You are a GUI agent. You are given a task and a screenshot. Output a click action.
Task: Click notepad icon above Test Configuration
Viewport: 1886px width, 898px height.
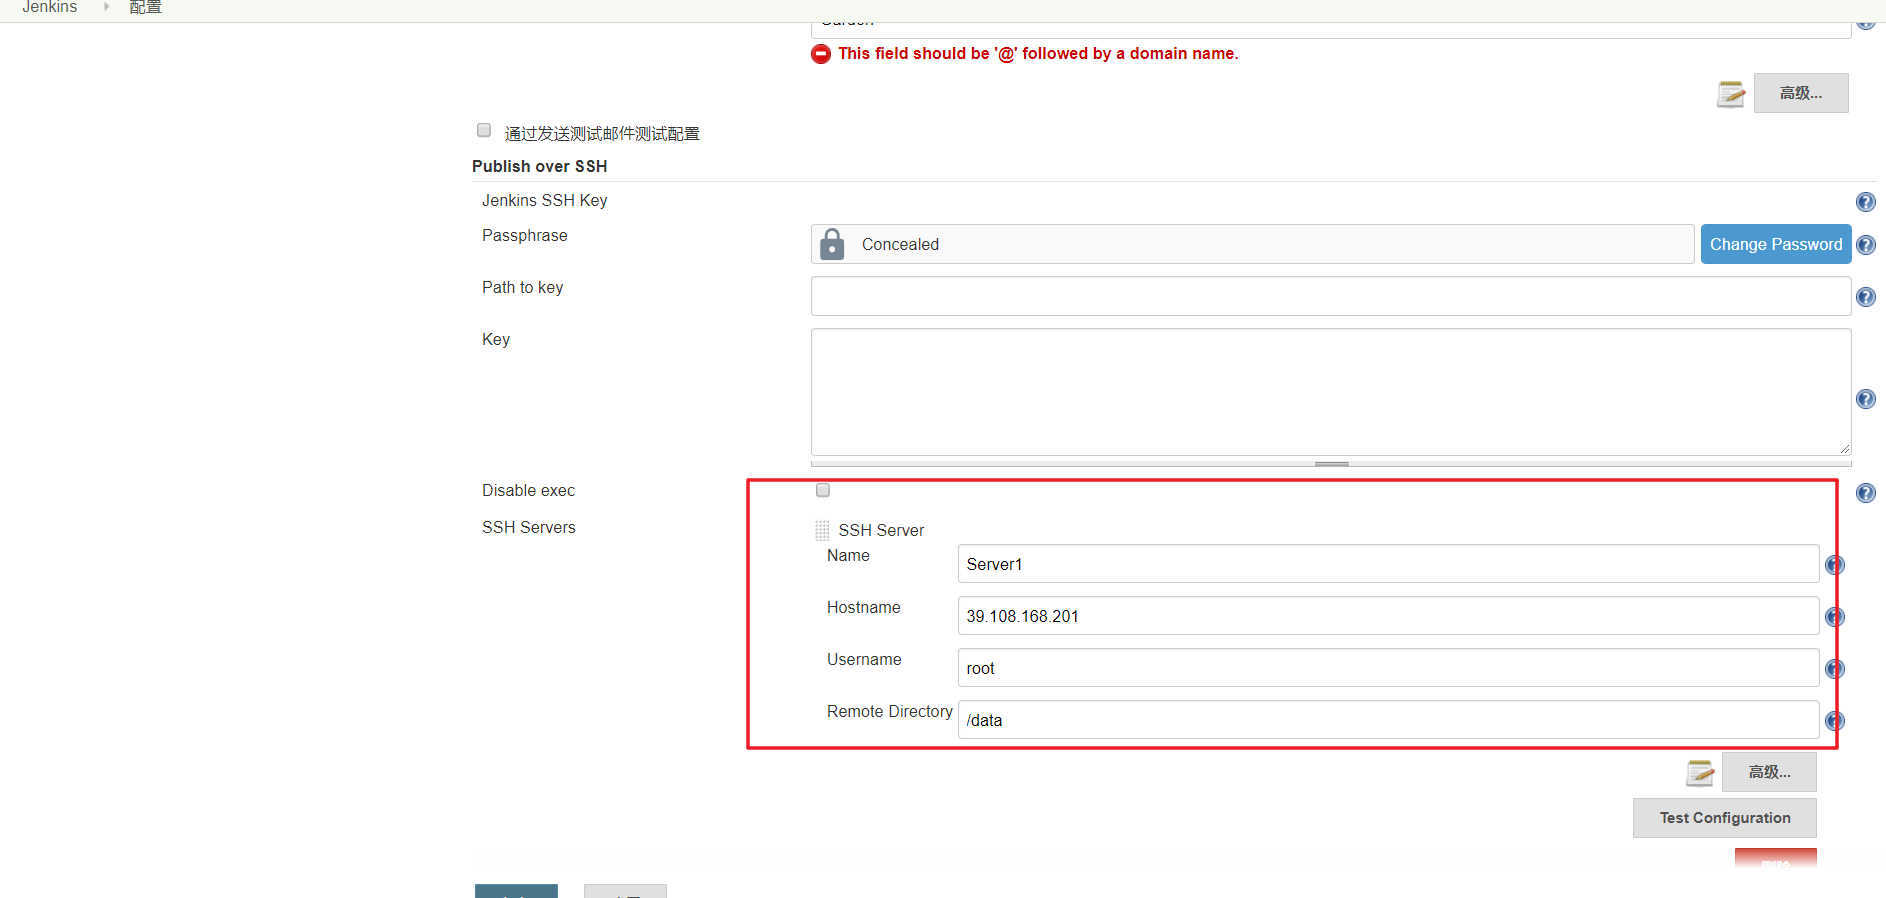tap(1700, 773)
